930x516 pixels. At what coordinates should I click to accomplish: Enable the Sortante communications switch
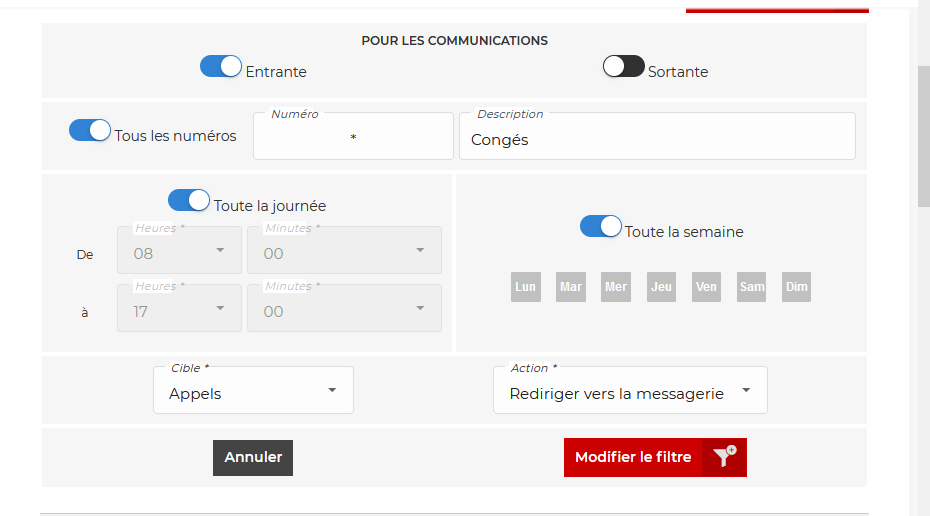pos(623,66)
